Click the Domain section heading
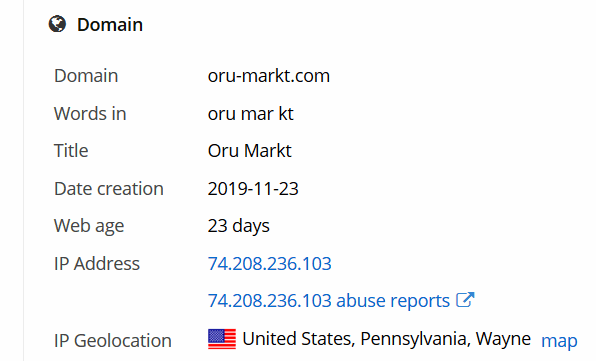 (x=110, y=25)
